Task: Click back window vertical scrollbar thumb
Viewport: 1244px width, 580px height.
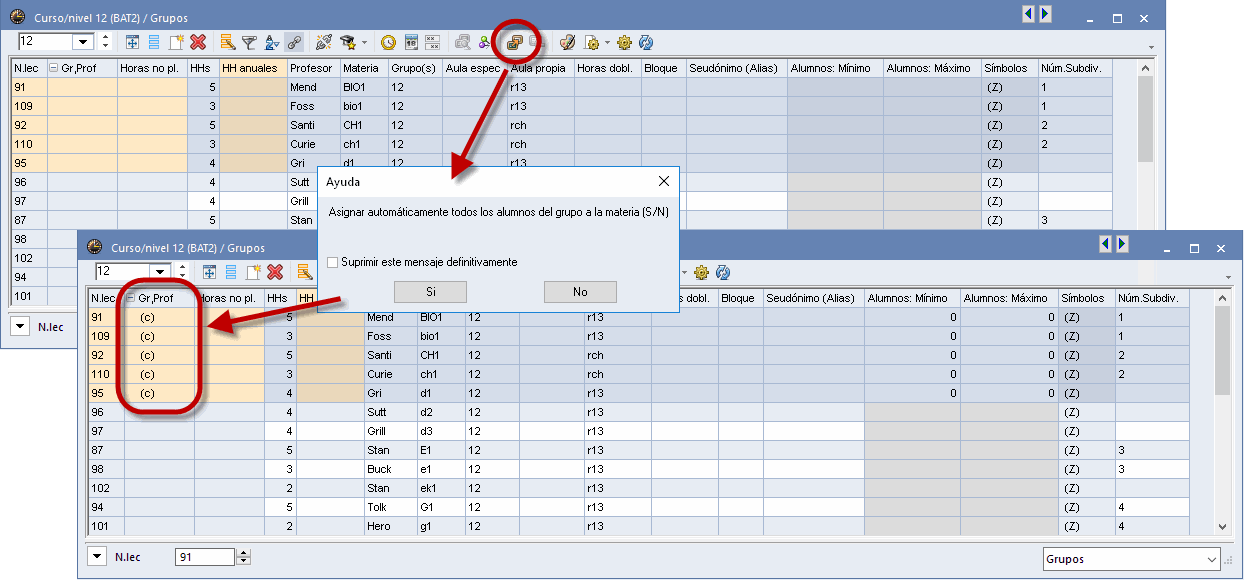Action: (1146, 119)
